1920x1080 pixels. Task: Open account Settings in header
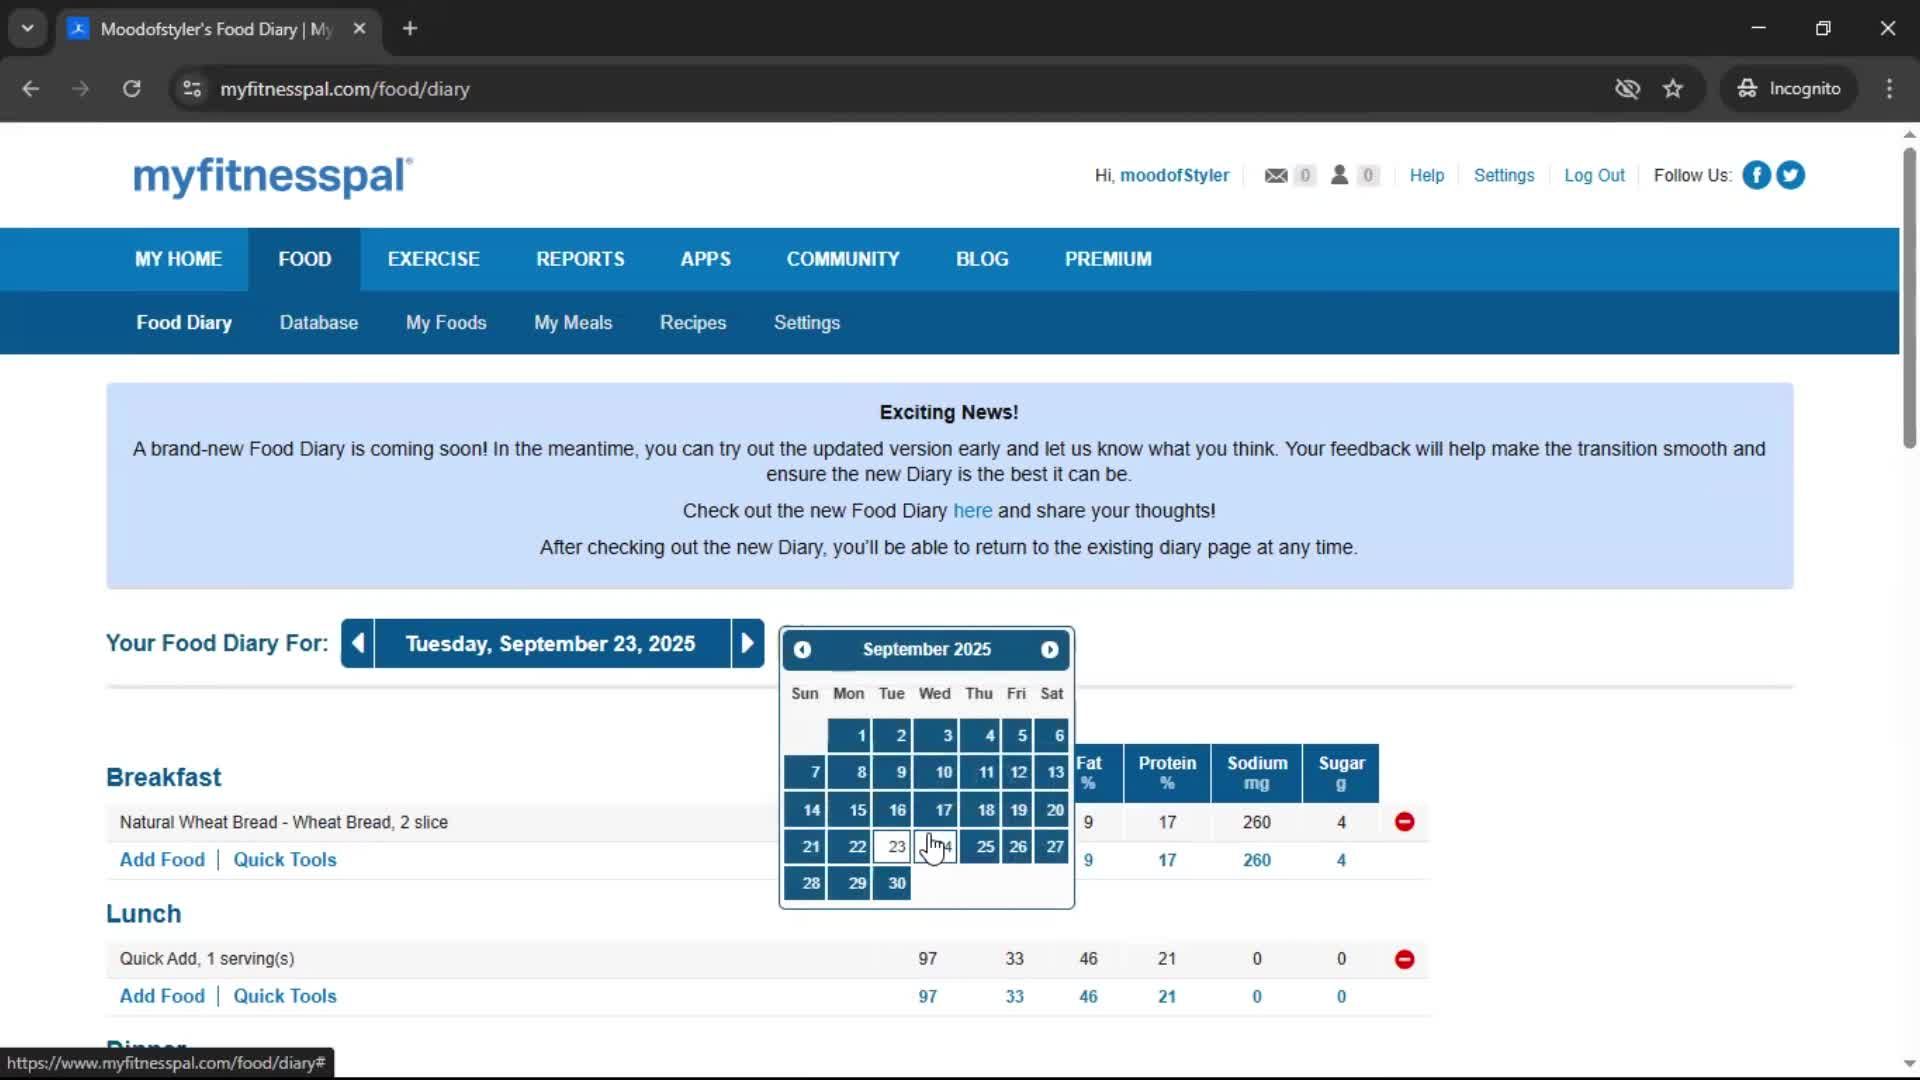(x=1504, y=175)
